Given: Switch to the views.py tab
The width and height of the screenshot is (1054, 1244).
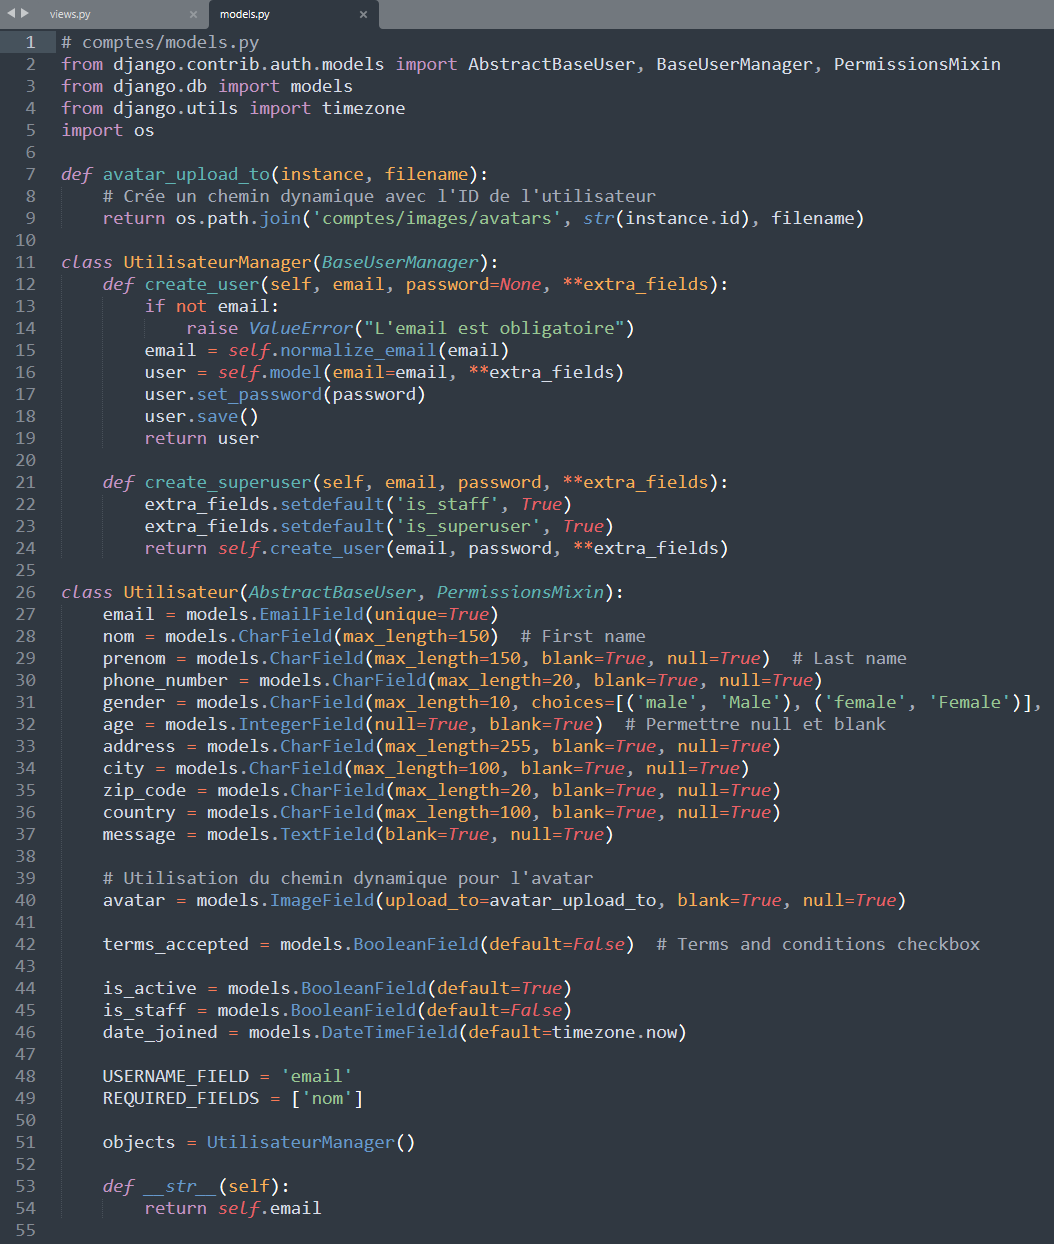Looking at the screenshot, I should [70, 14].
